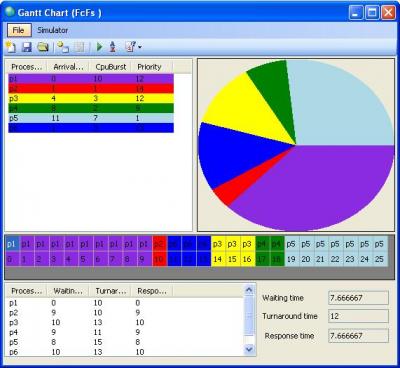Screen dimensions: 400x368
Task: Select the red p2 process row
Action: pyautogui.click(x=91, y=88)
